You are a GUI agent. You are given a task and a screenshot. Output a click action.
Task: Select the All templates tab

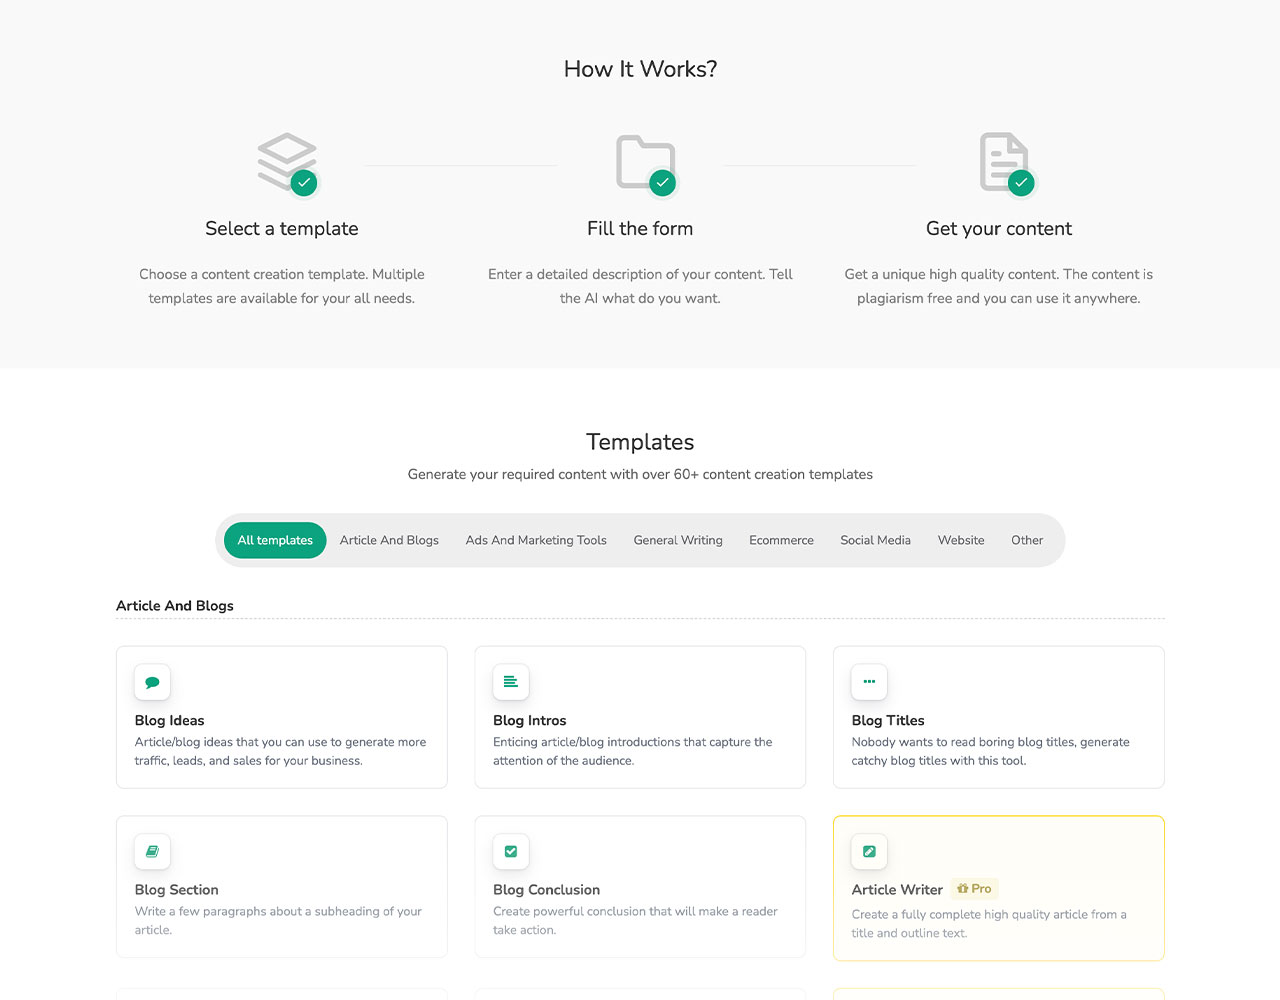click(275, 540)
